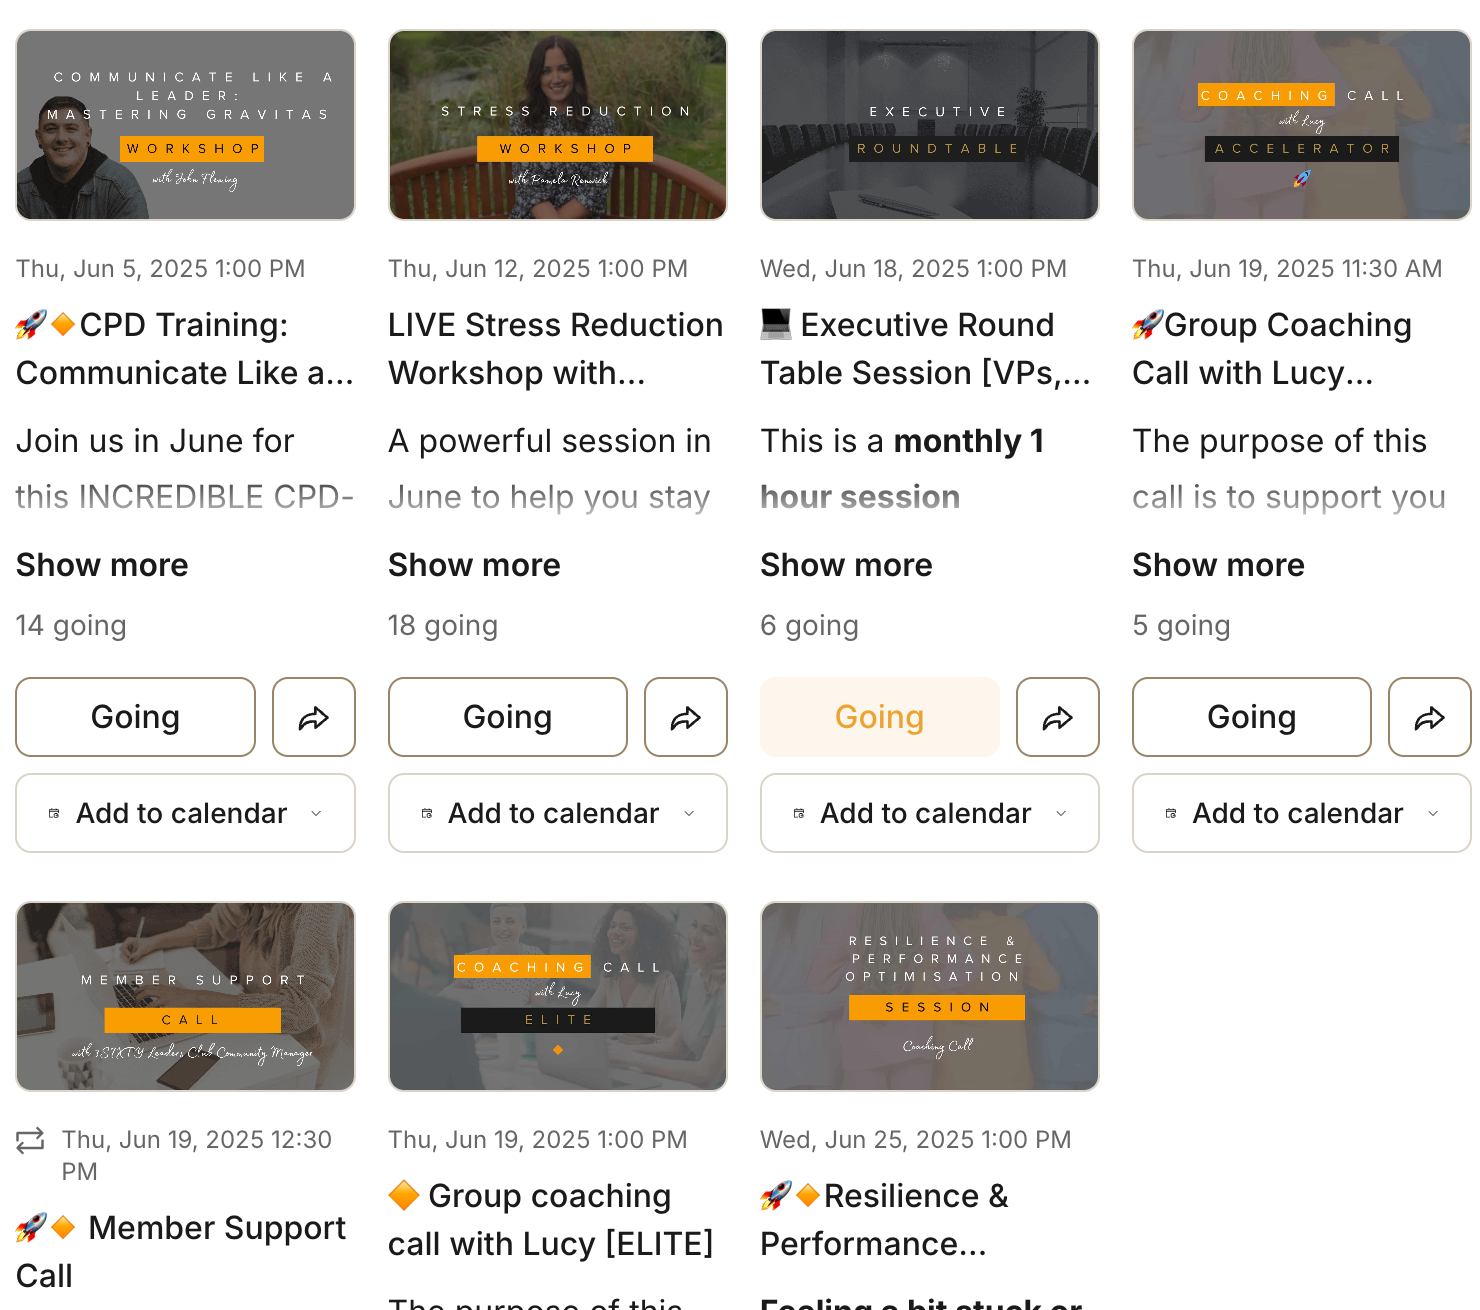Open the LIVE Stress Reduction Workshop title
The height and width of the screenshot is (1310, 1480).
[556, 349]
